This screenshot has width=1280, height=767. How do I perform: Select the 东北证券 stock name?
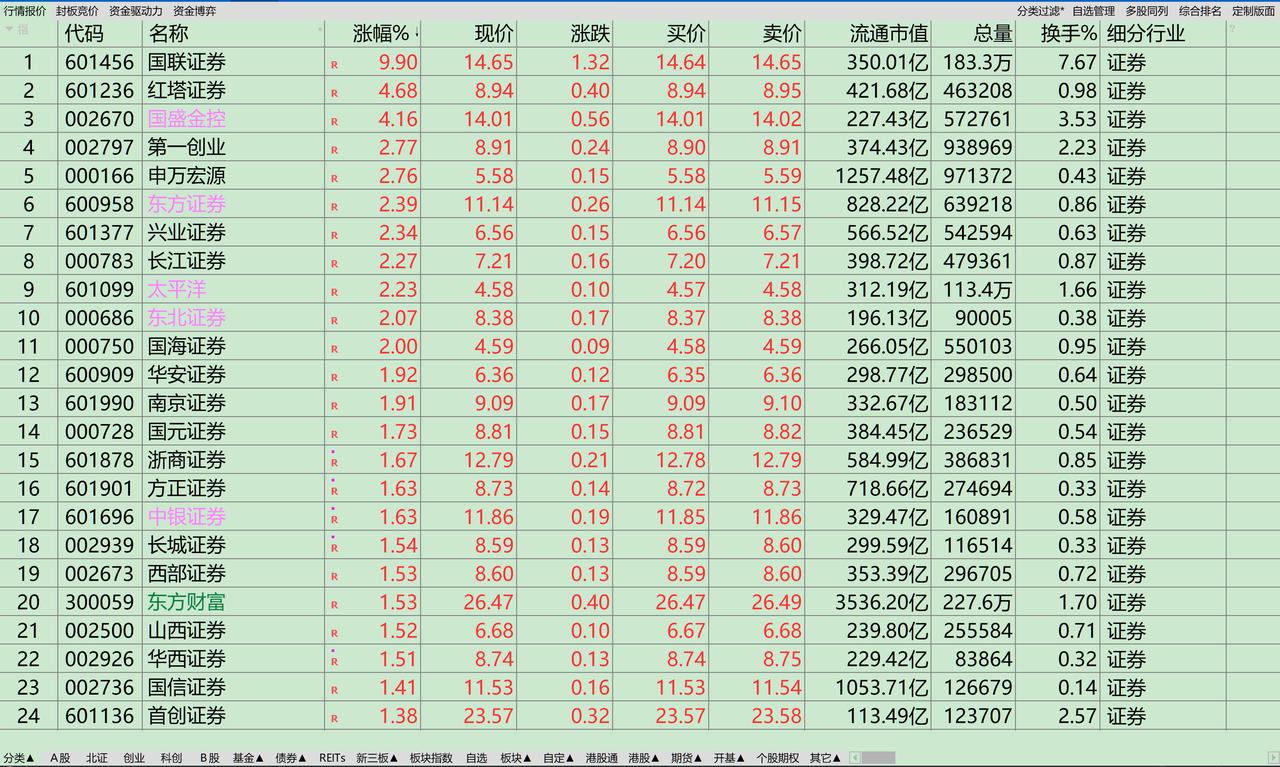(187, 318)
